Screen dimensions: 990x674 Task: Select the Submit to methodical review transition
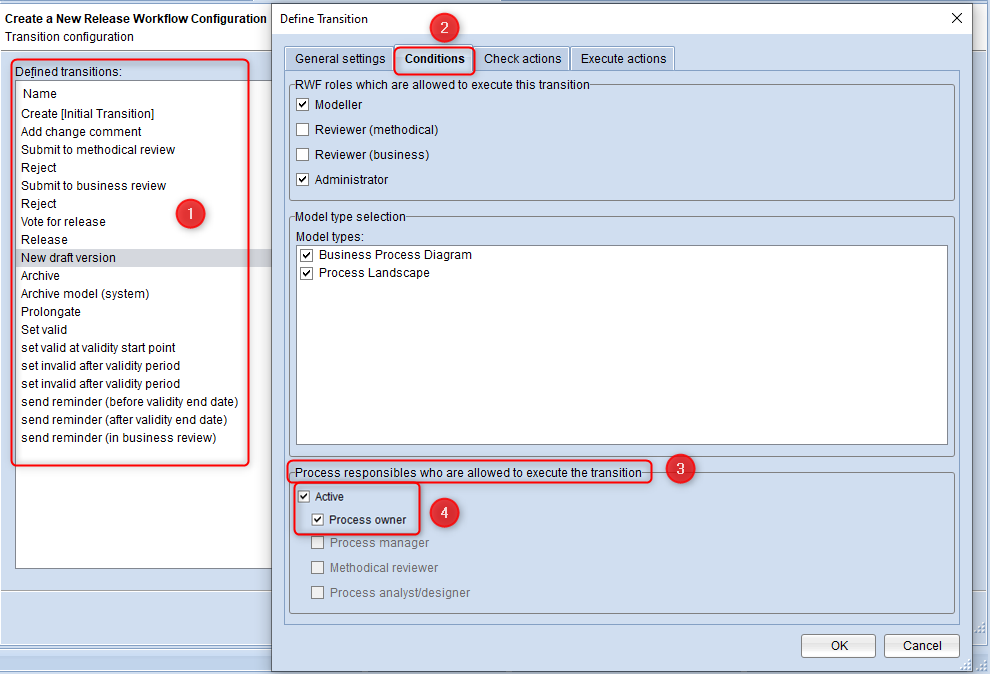(144, 150)
